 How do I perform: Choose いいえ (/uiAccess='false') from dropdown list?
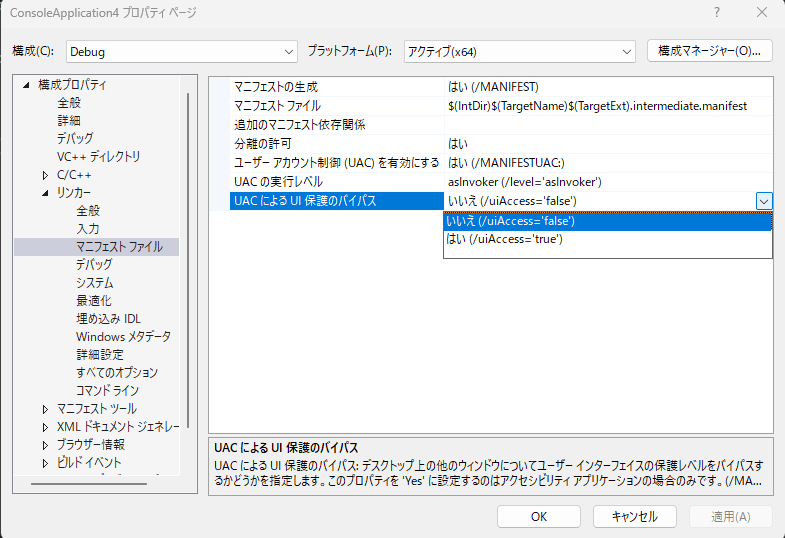point(608,221)
